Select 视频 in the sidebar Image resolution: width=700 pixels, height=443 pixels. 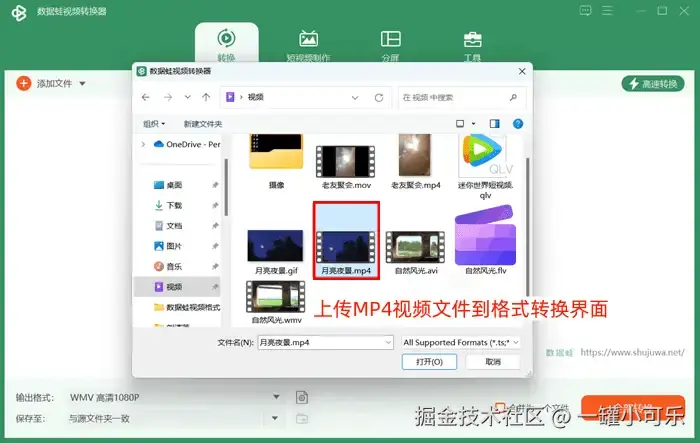[x=177, y=287]
